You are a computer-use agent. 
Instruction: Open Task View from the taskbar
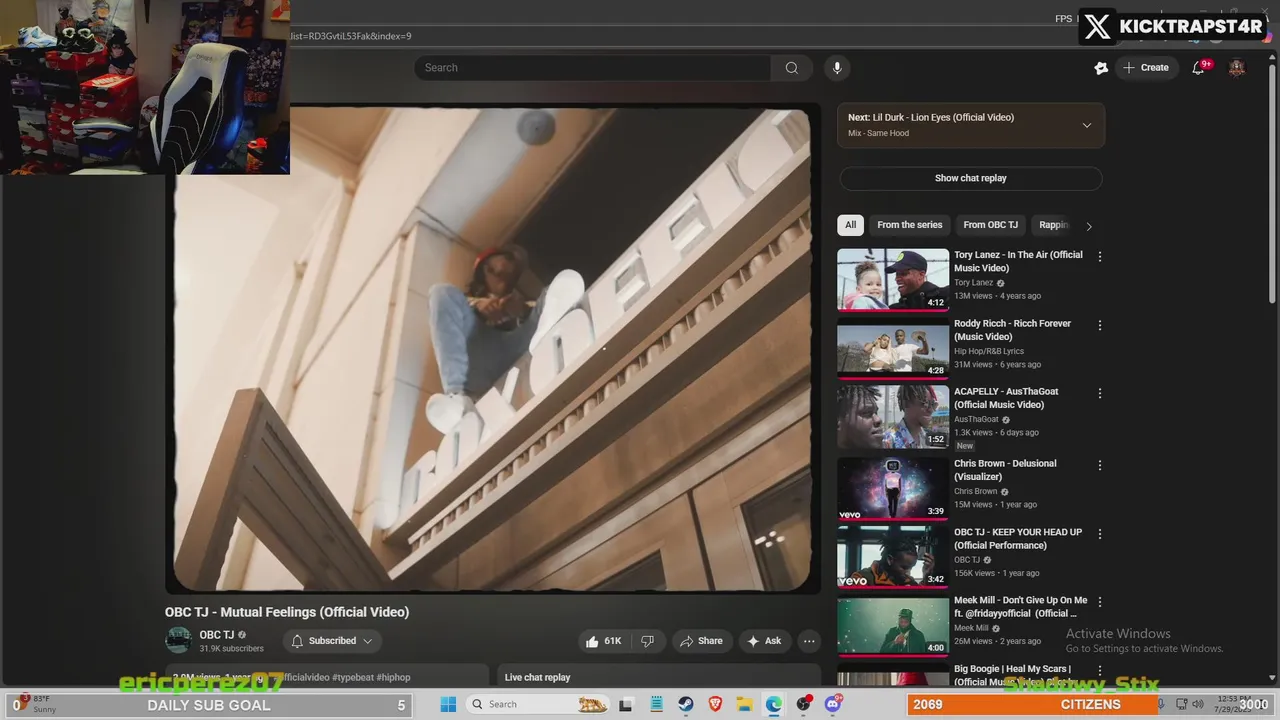tap(626, 704)
